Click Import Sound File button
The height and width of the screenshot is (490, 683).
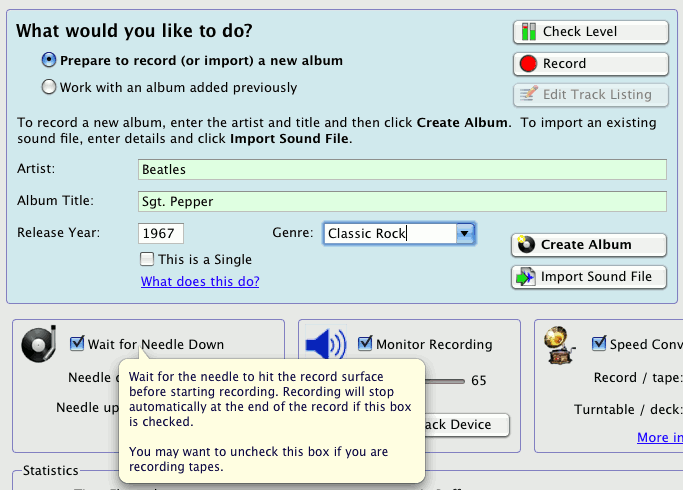coord(589,277)
